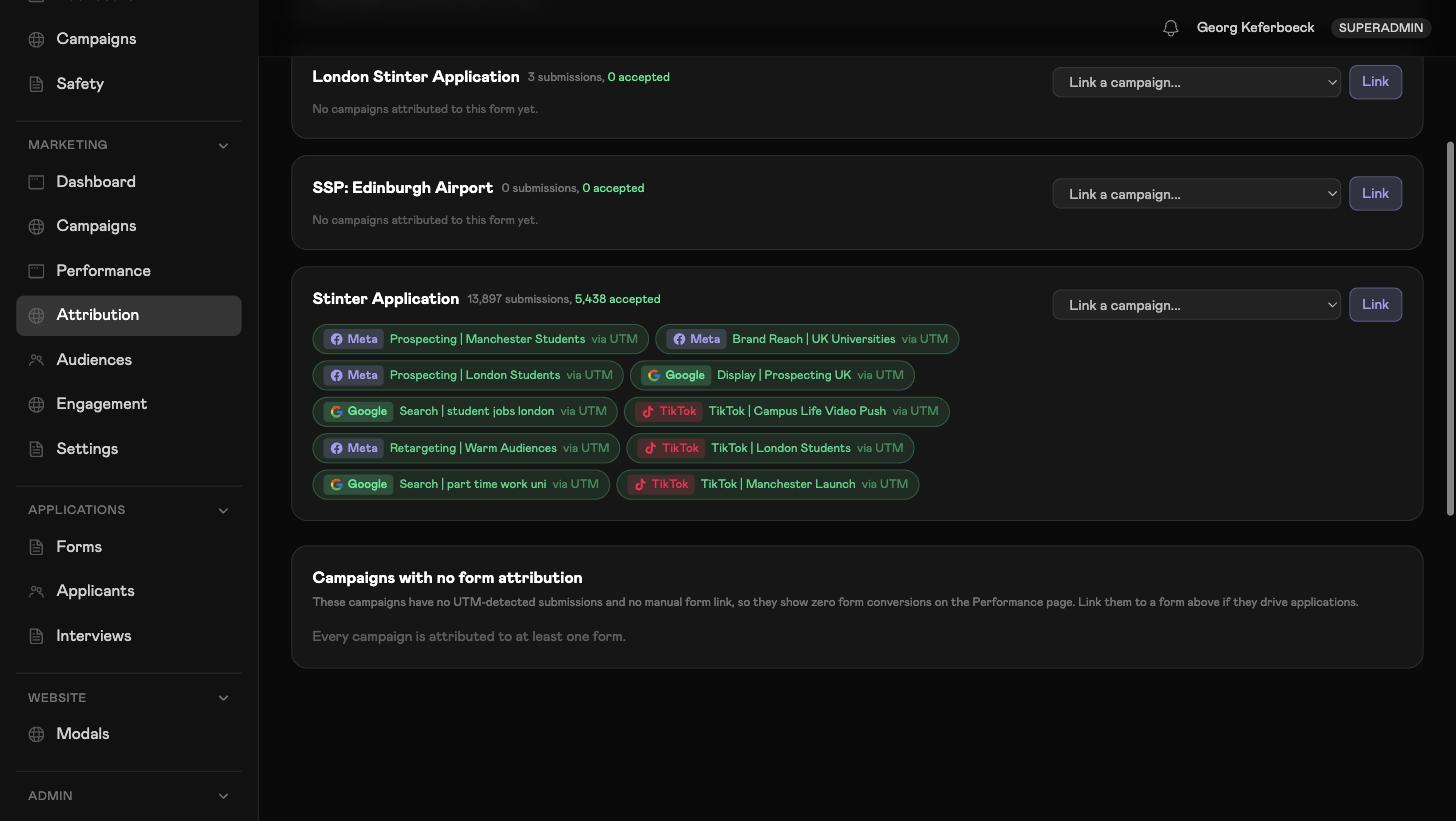Click the Google badge for part time work uni

coord(358,484)
